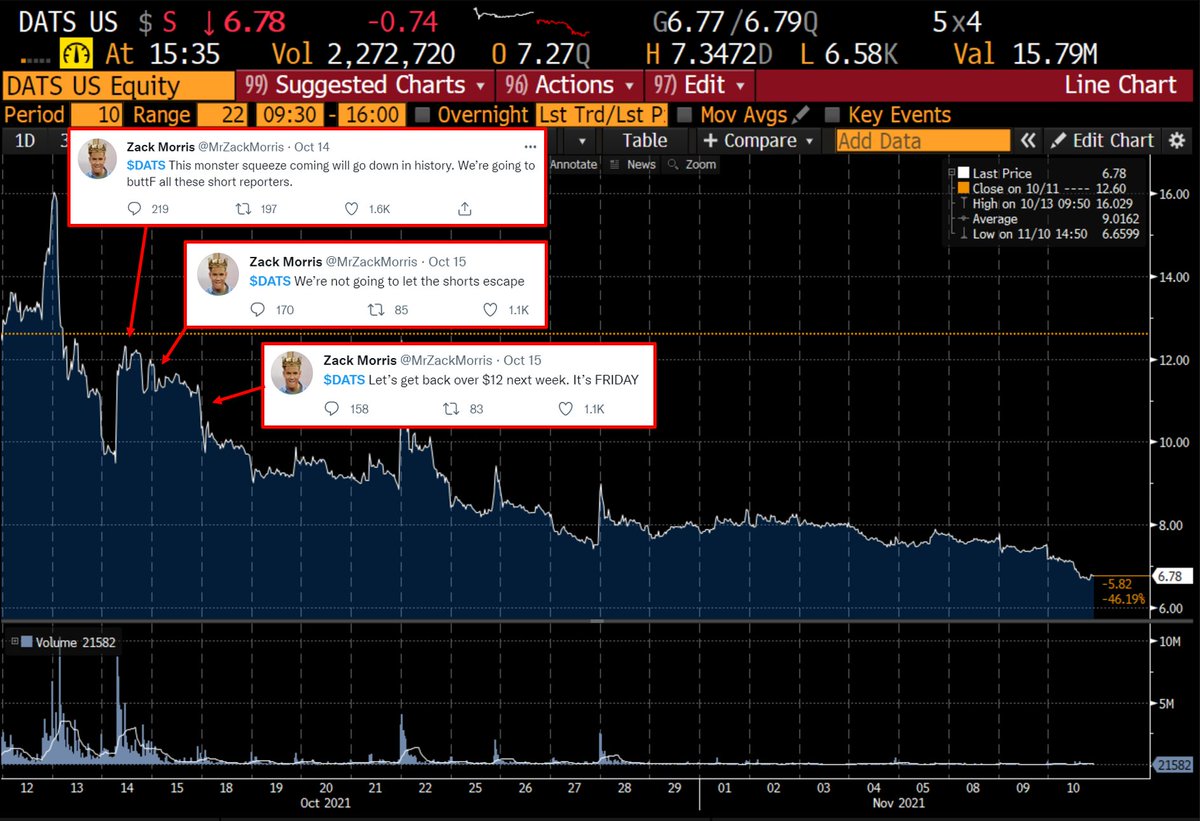Click the 16:00 end time field
This screenshot has width=1200, height=821.
pos(372,115)
